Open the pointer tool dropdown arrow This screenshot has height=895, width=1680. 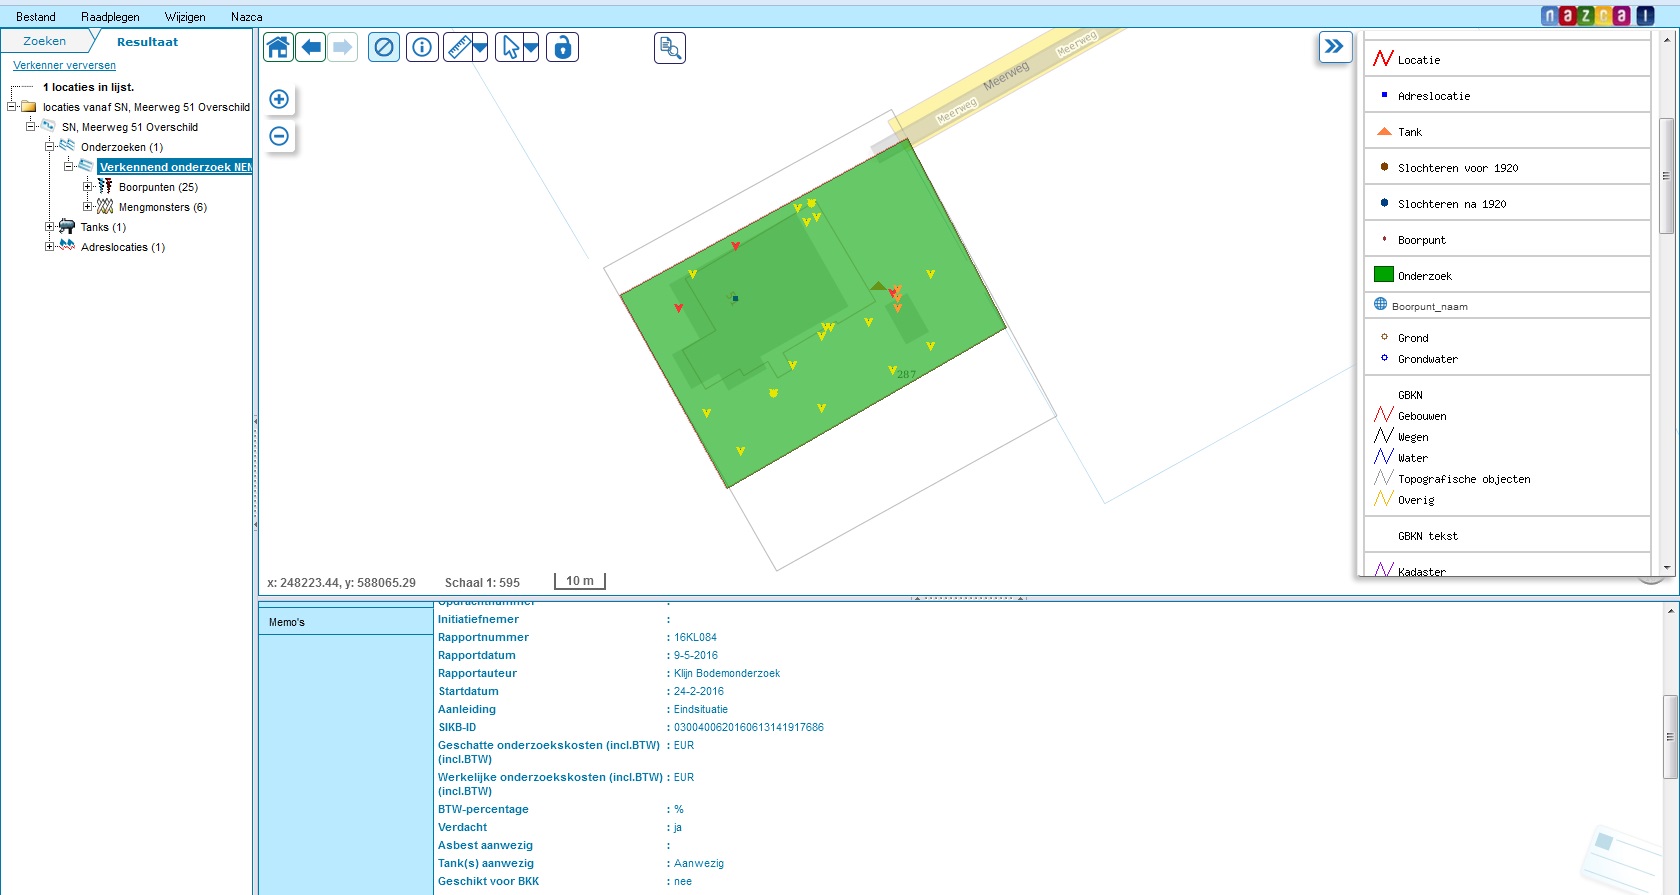531,47
